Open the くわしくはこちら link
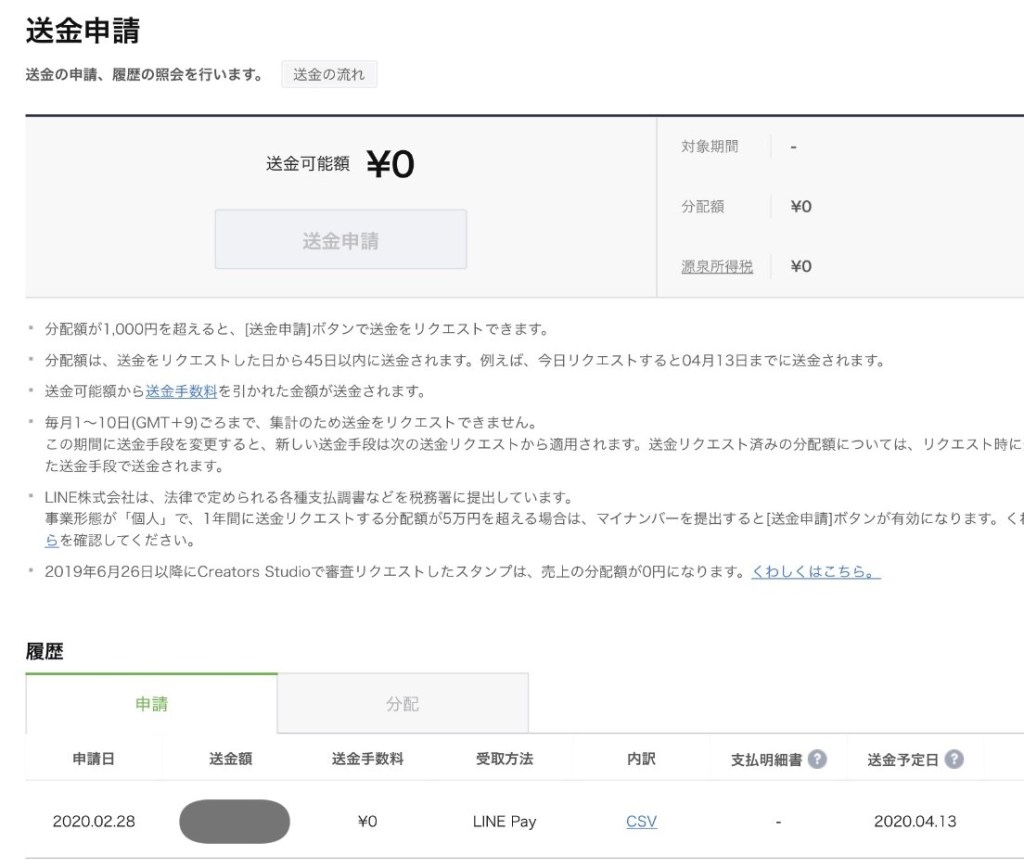 (x=815, y=572)
